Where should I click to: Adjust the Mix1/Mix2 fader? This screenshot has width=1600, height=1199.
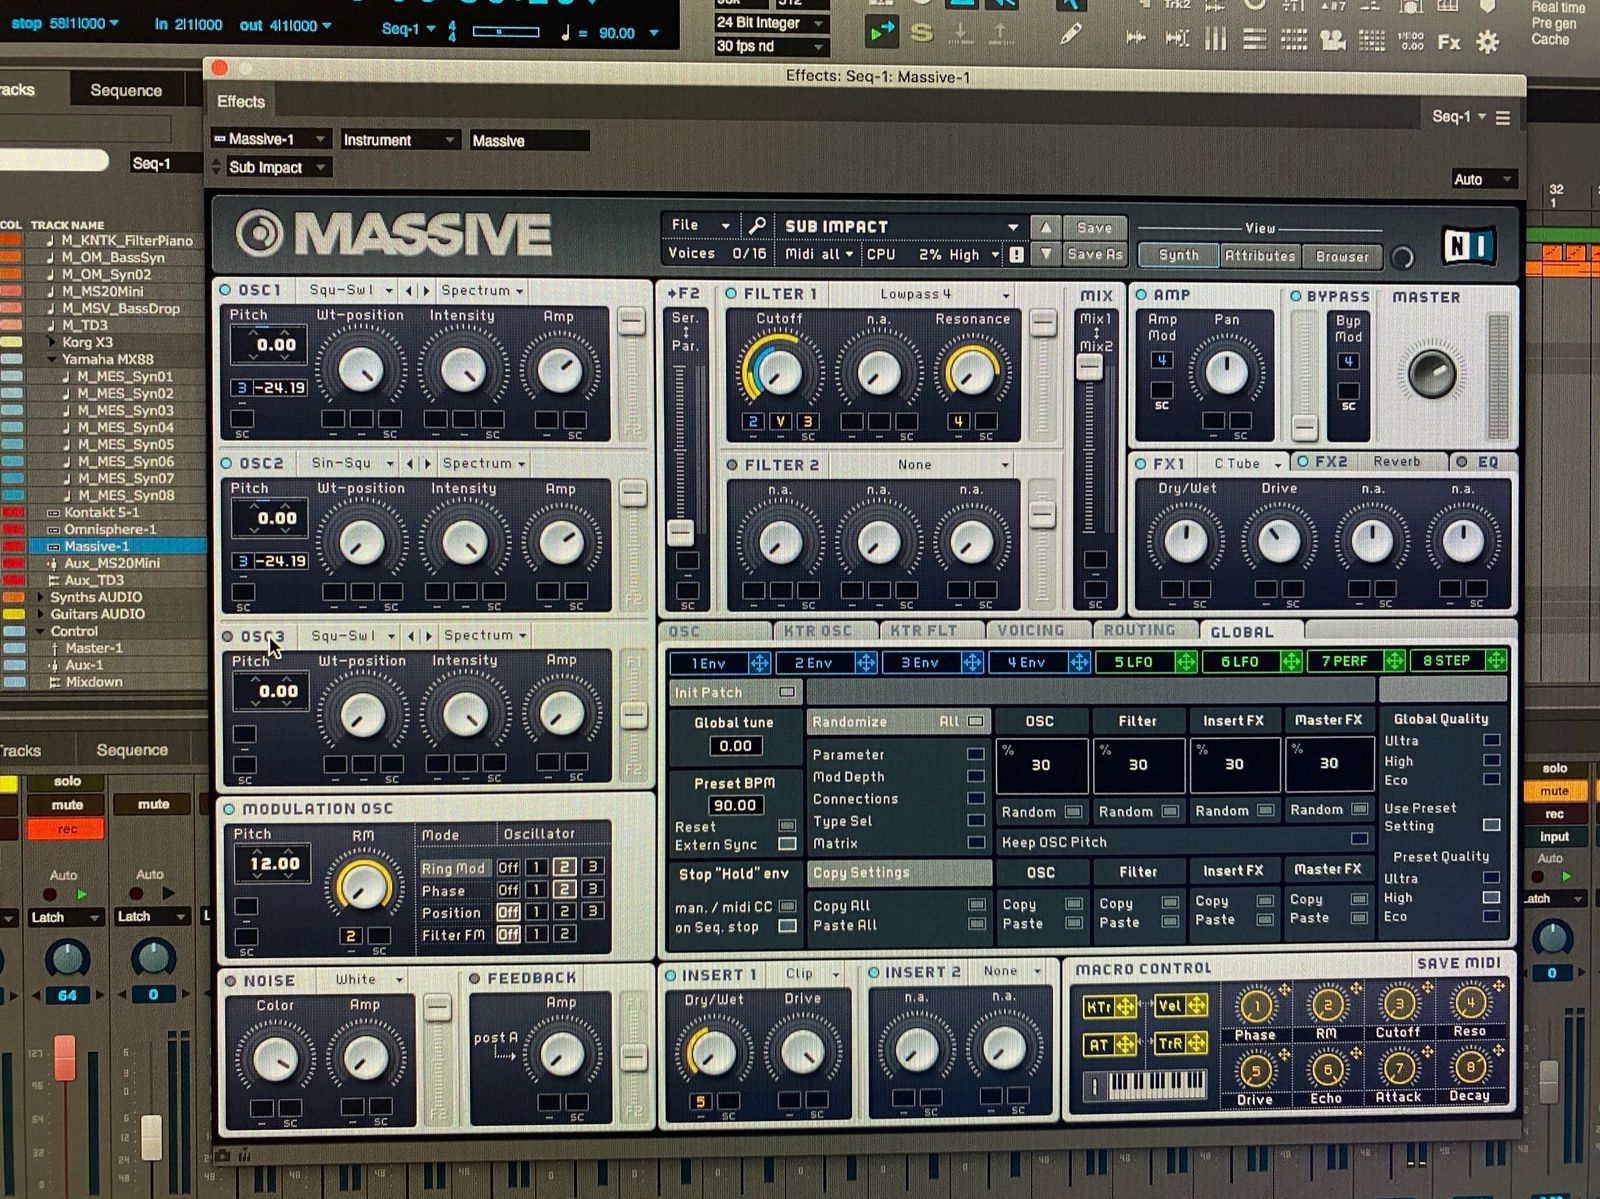(1090, 368)
